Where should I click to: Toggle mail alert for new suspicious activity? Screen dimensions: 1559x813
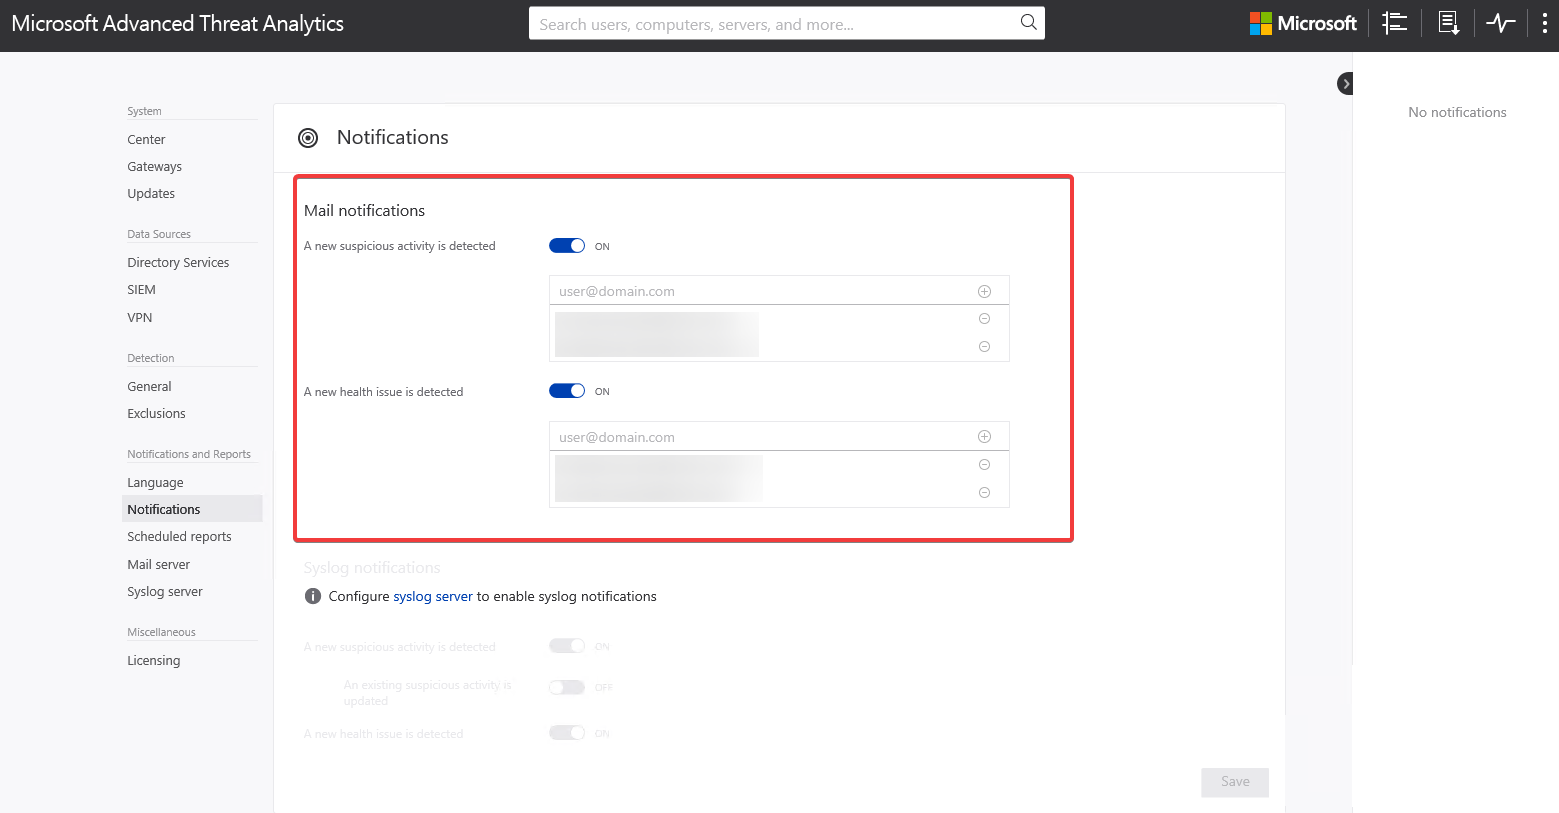[x=567, y=246]
